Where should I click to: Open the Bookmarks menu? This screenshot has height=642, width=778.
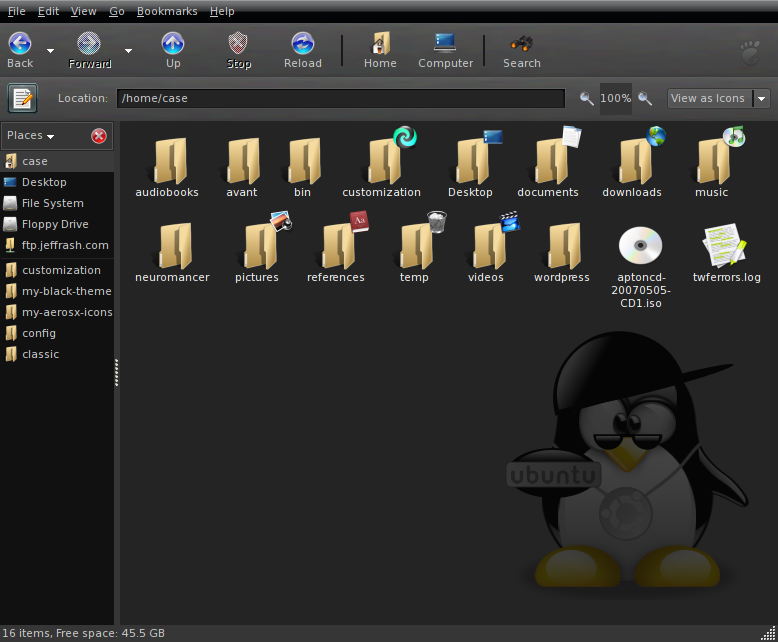167,11
